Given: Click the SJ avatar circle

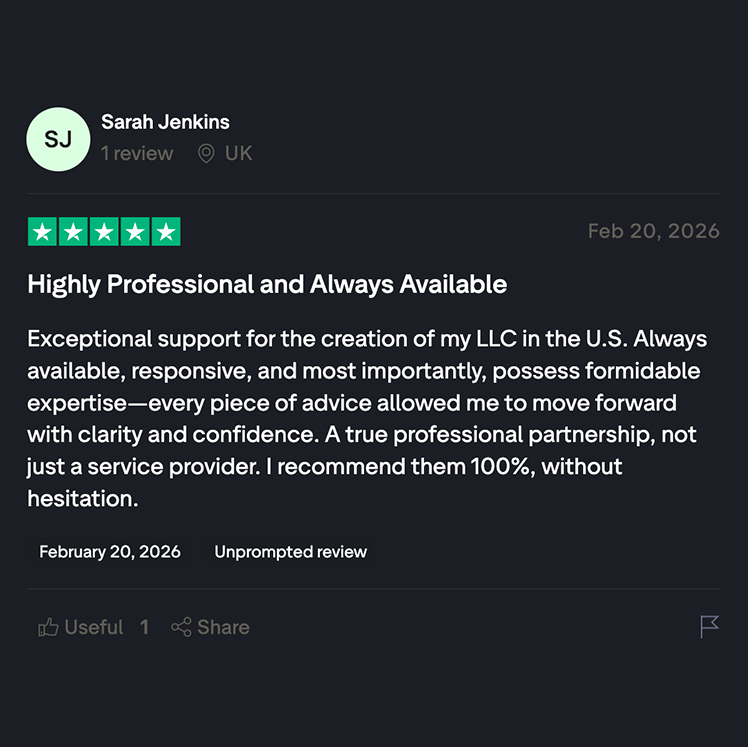Looking at the screenshot, I should 58,139.
